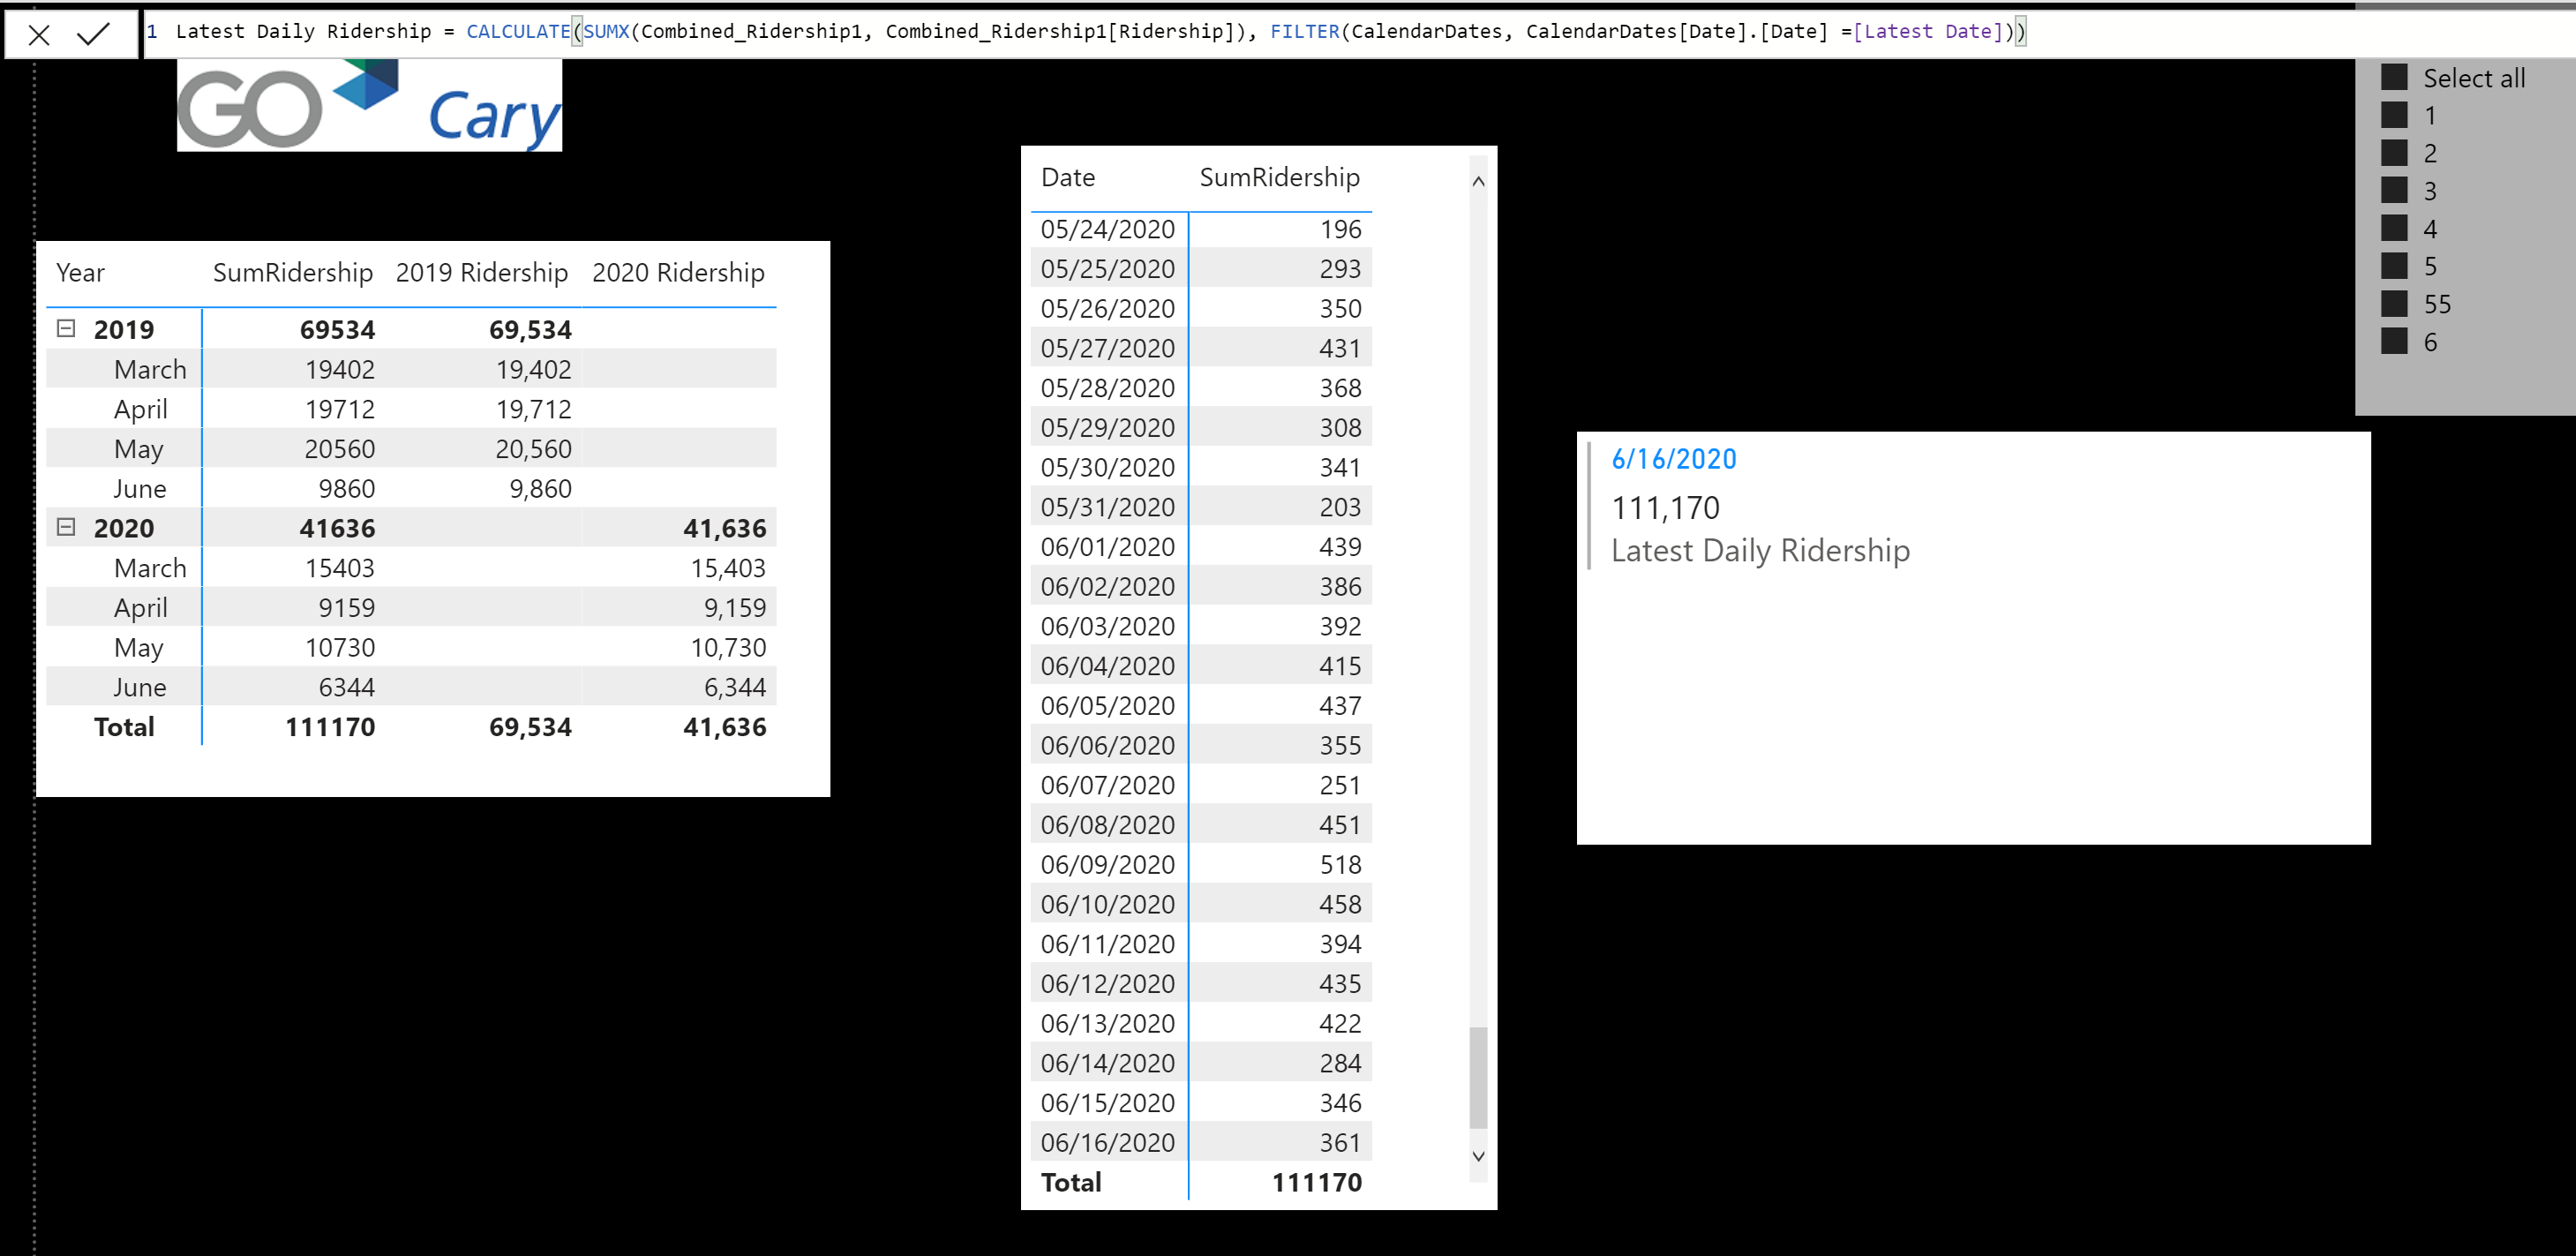Toggle slicer checkbox for value 1
The image size is (2576, 1256).
pyautogui.click(x=2393, y=115)
